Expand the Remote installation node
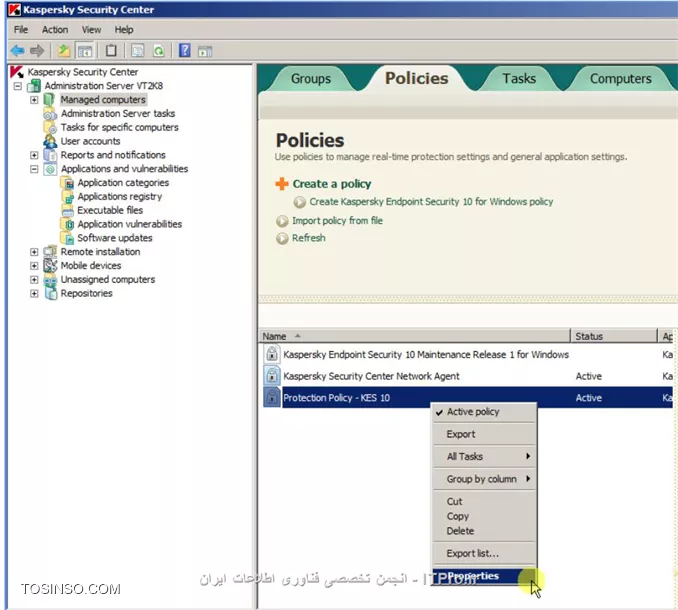678x610 pixels. pos(34,252)
